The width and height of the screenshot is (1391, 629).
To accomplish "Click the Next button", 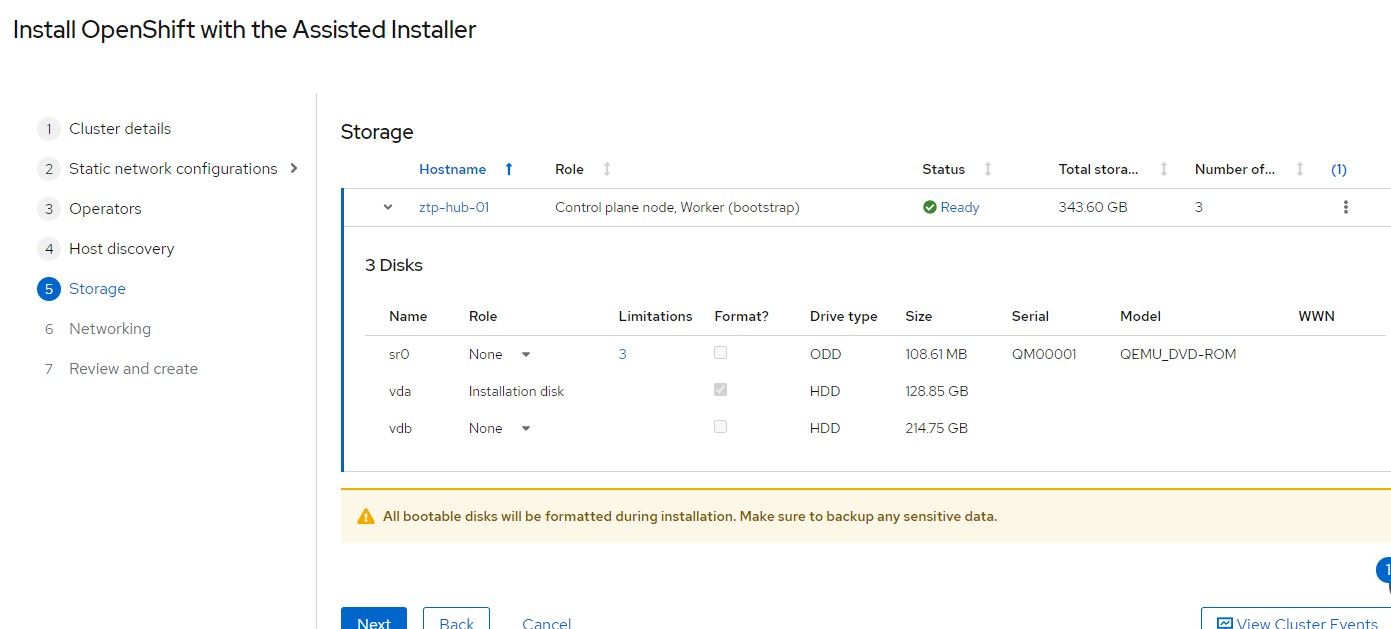I will (x=374, y=618).
